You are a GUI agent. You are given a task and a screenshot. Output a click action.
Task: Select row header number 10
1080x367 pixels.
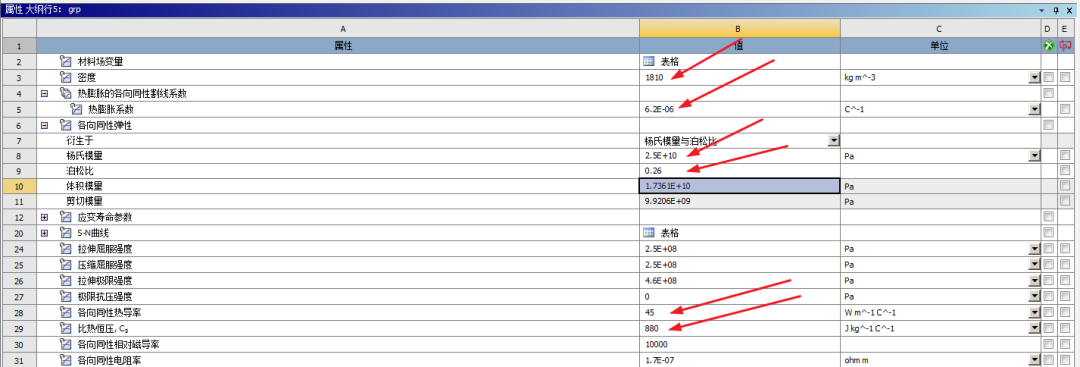[x=19, y=186]
